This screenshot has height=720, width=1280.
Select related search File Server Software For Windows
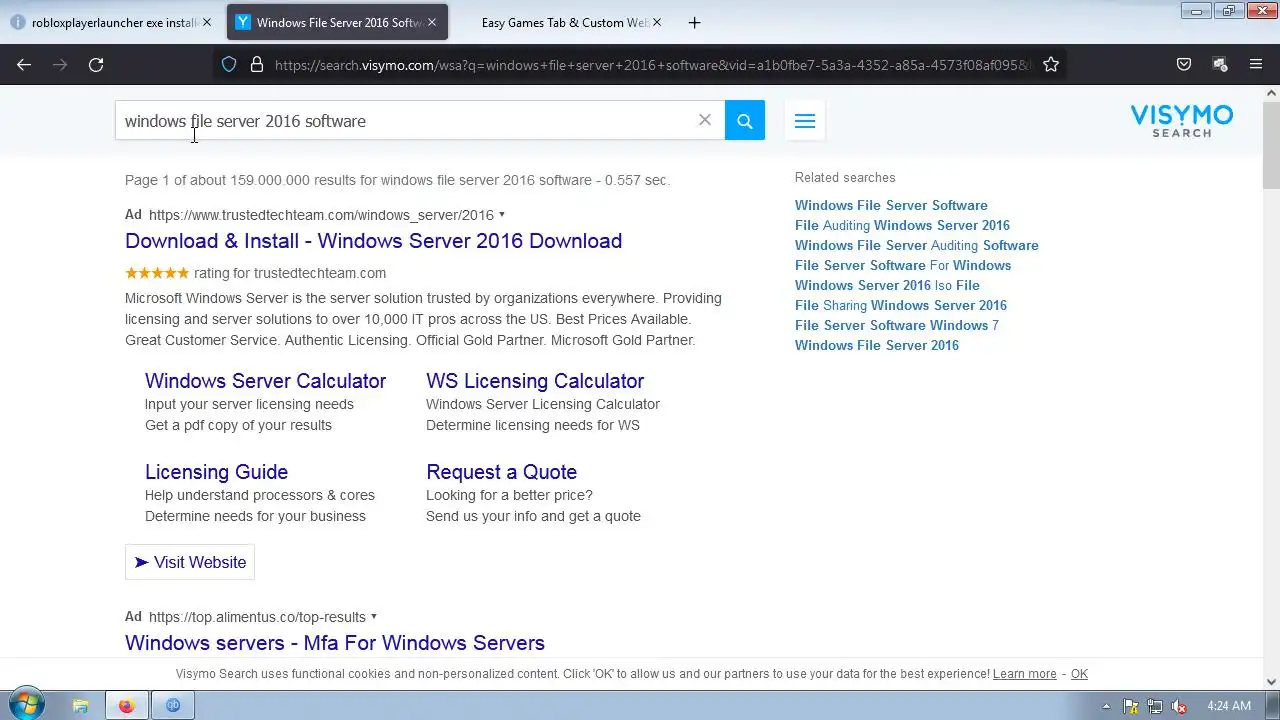[903, 265]
